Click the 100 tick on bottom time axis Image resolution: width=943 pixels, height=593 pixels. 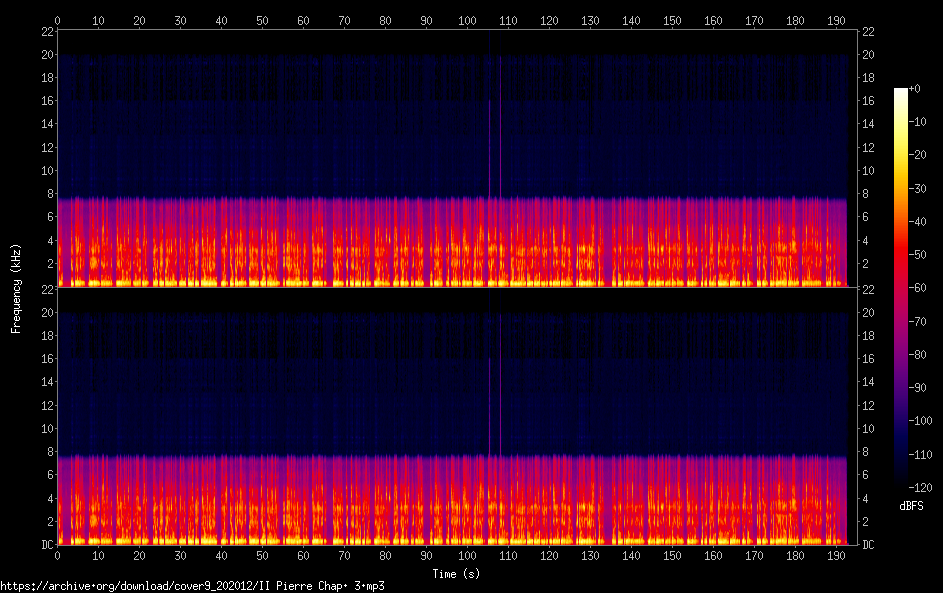pos(467,556)
